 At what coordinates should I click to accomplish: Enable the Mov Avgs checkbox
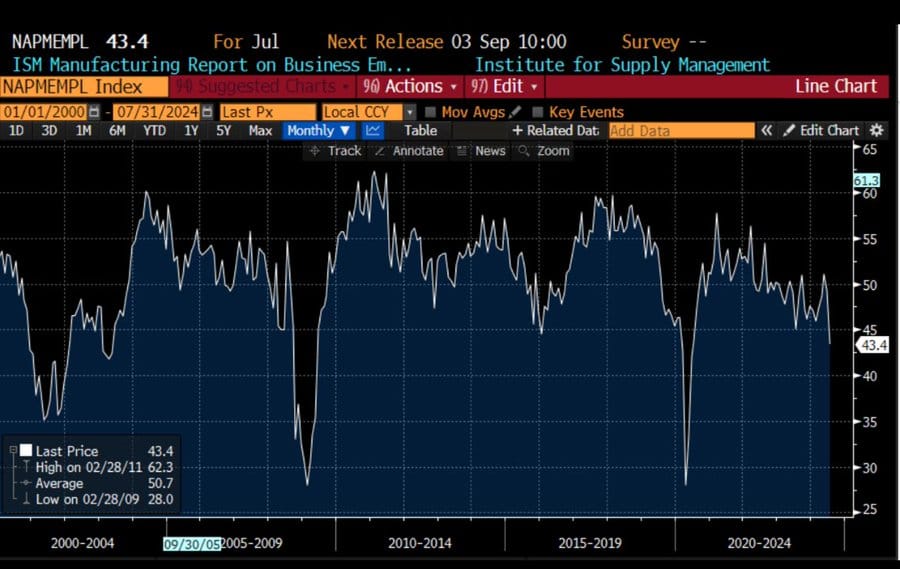coord(431,112)
